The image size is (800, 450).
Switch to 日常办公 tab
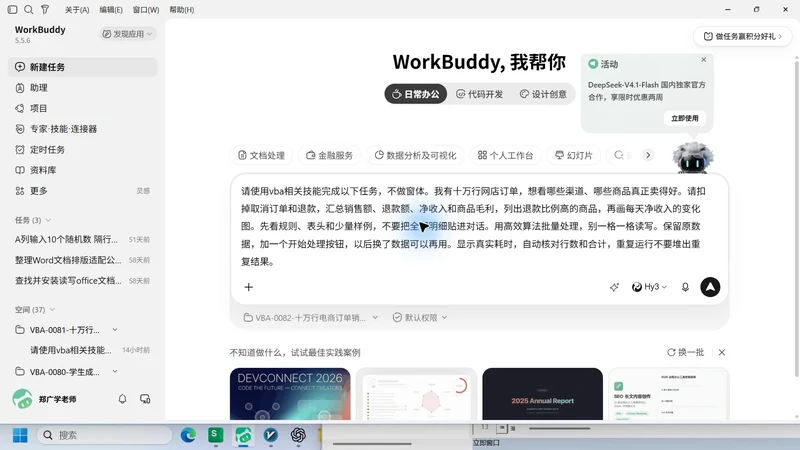(416, 94)
